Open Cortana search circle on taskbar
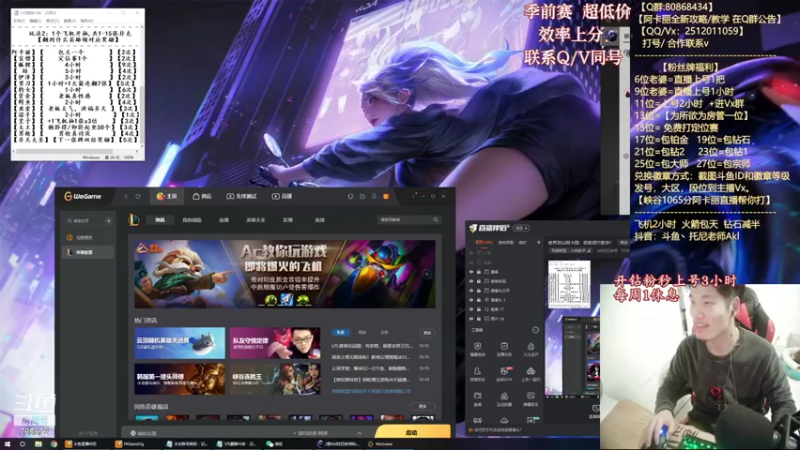This screenshot has height=450, width=800. (x=22, y=444)
